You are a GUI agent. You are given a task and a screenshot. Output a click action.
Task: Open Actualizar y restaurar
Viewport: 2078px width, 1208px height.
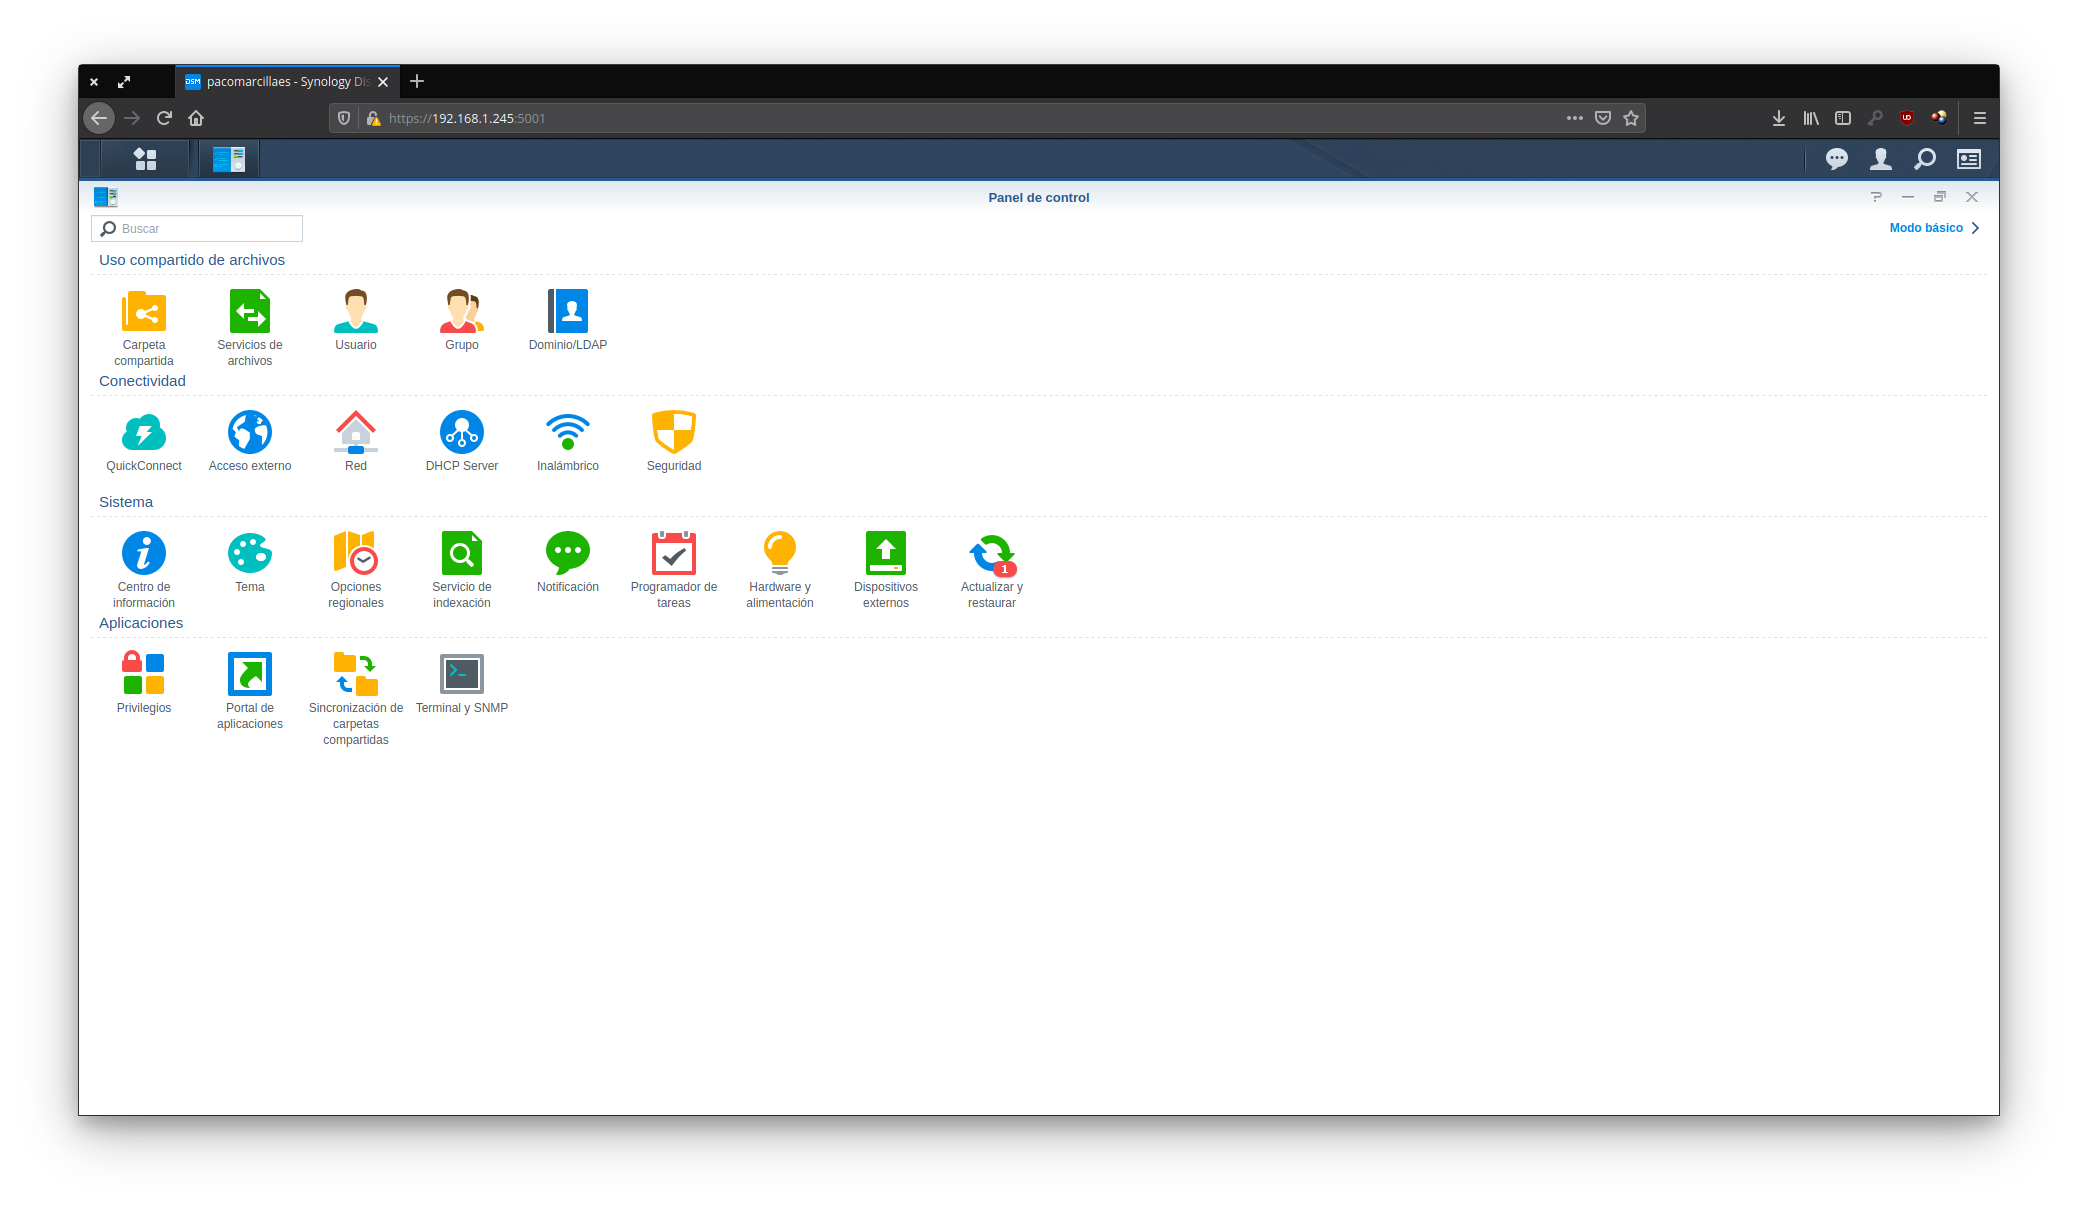point(991,554)
